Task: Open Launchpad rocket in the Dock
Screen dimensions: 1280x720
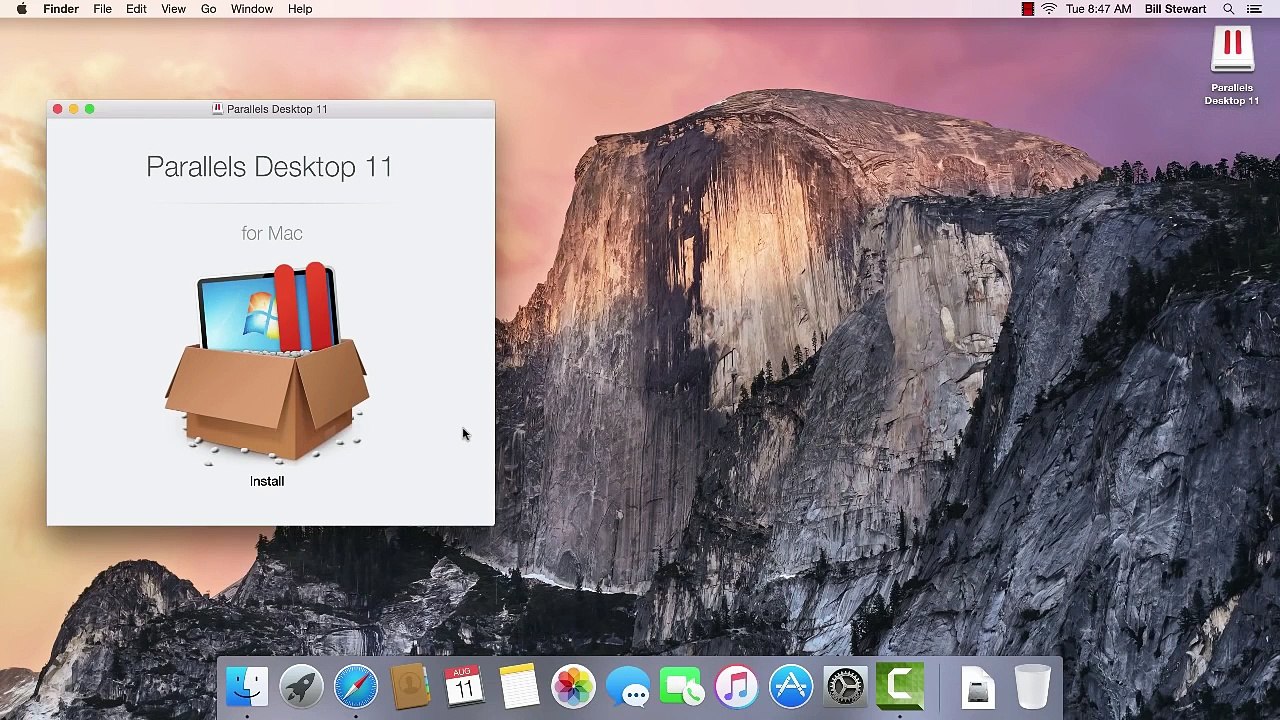Action: pyautogui.click(x=301, y=687)
